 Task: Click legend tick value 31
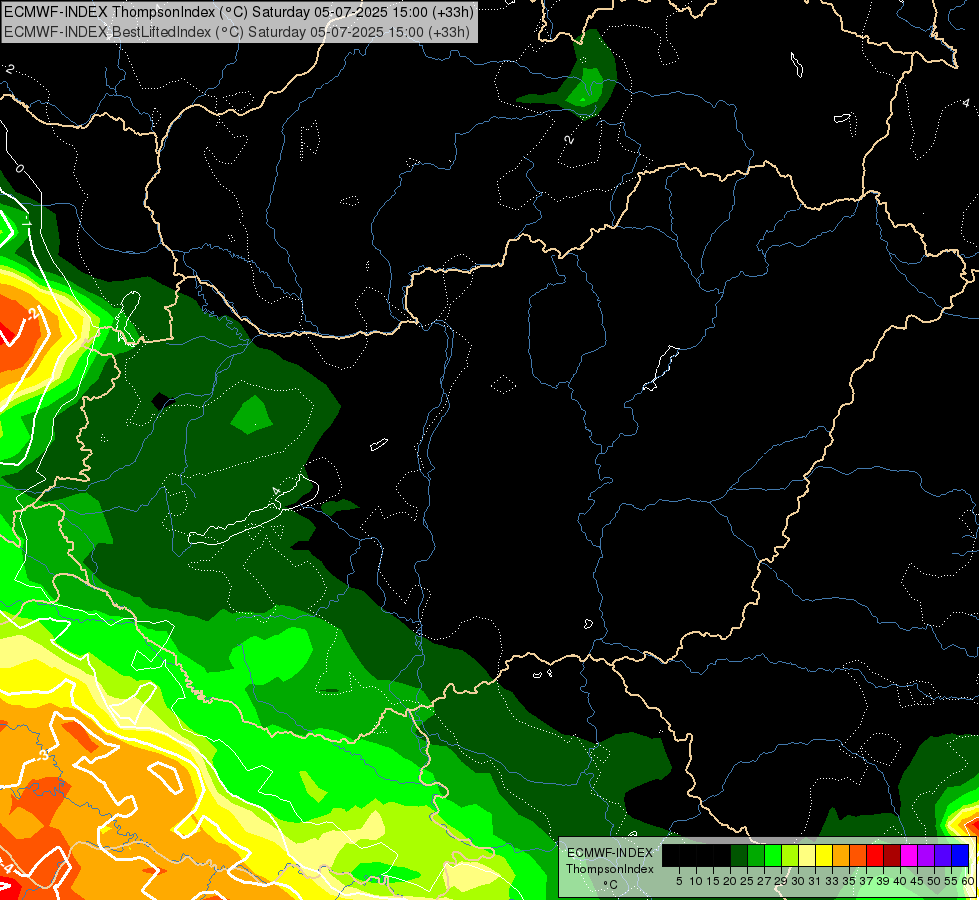click(815, 881)
